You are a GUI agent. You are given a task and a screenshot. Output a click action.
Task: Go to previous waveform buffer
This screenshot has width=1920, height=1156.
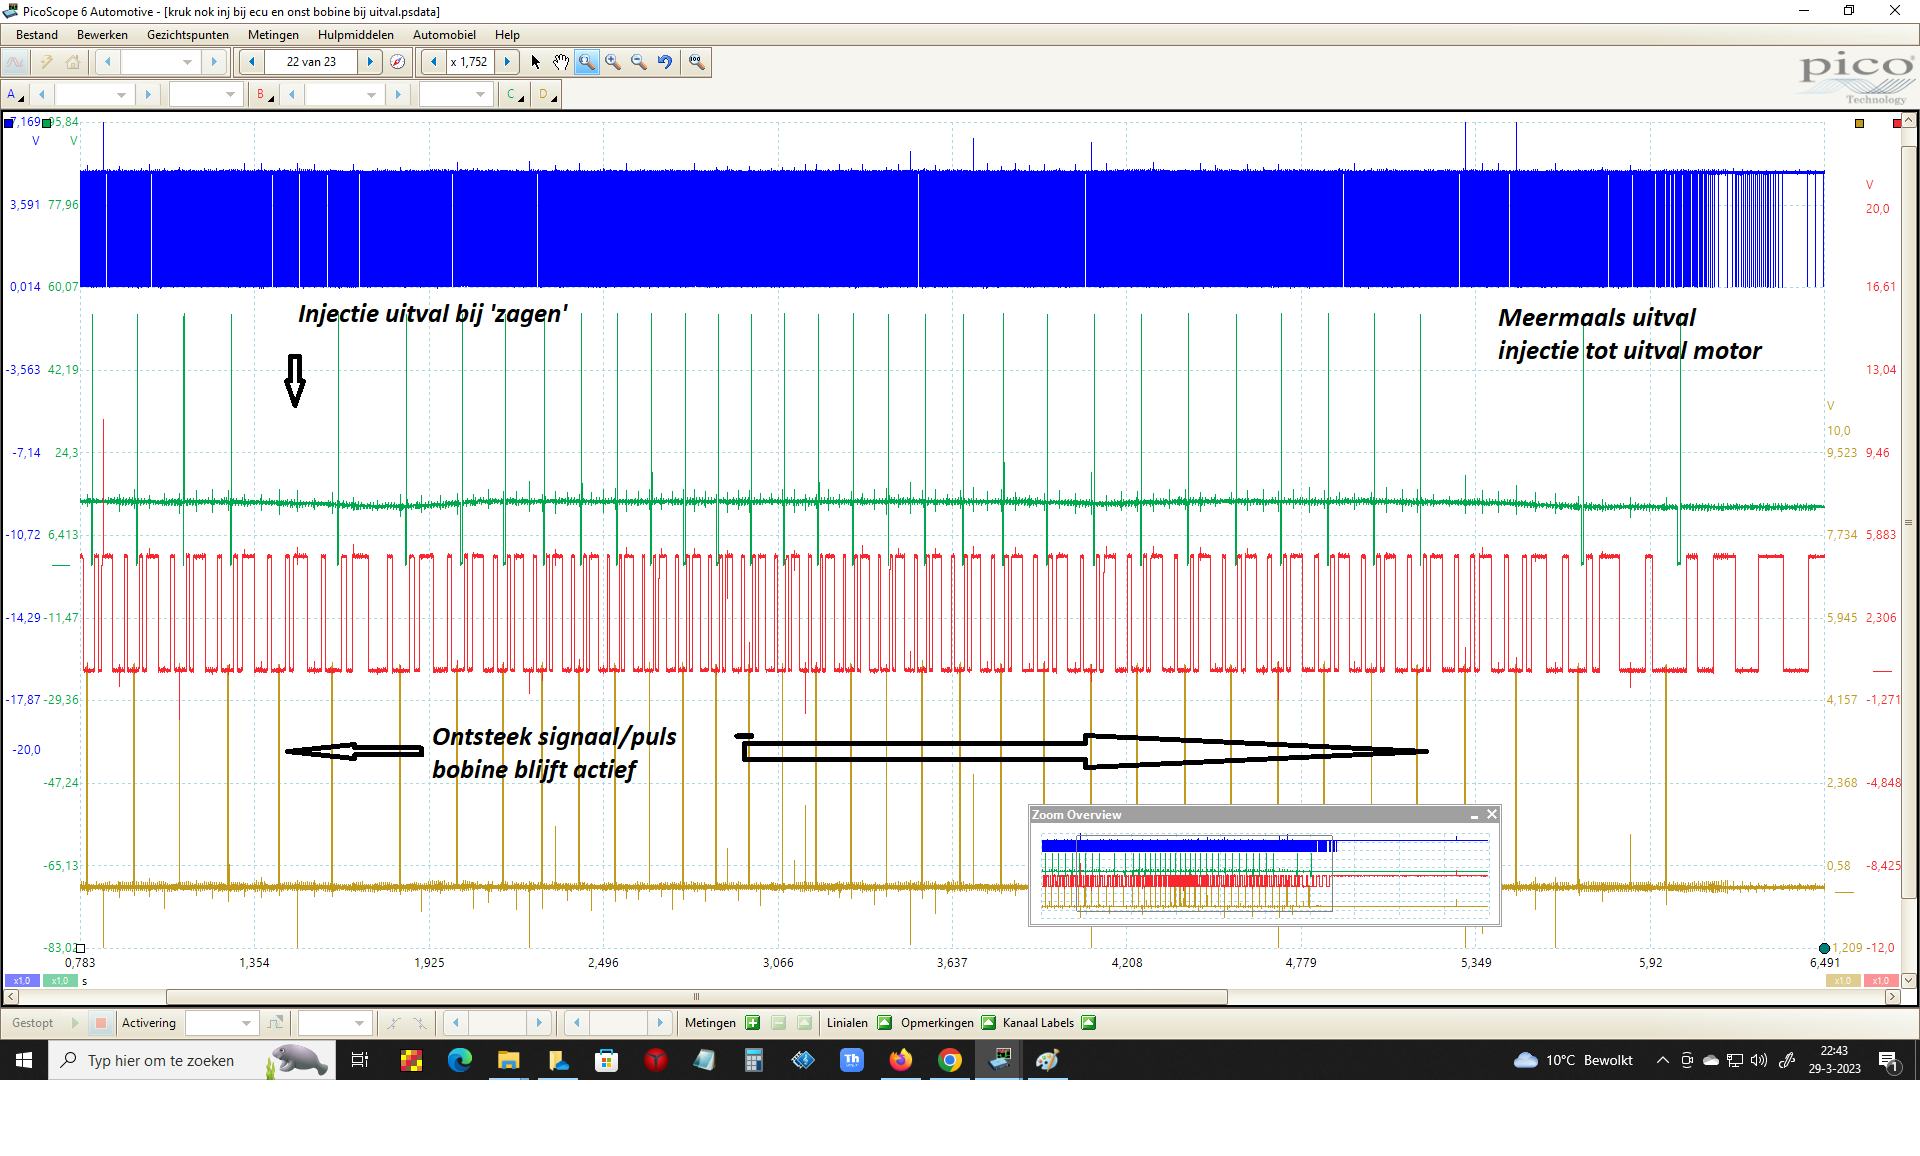[x=252, y=62]
